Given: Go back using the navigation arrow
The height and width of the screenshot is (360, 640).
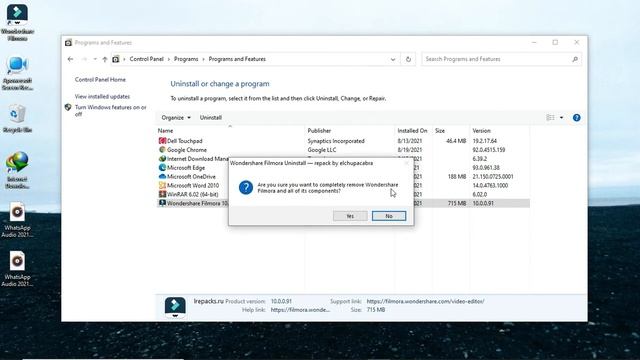Looking at the screenshot, I should (70, 59).
